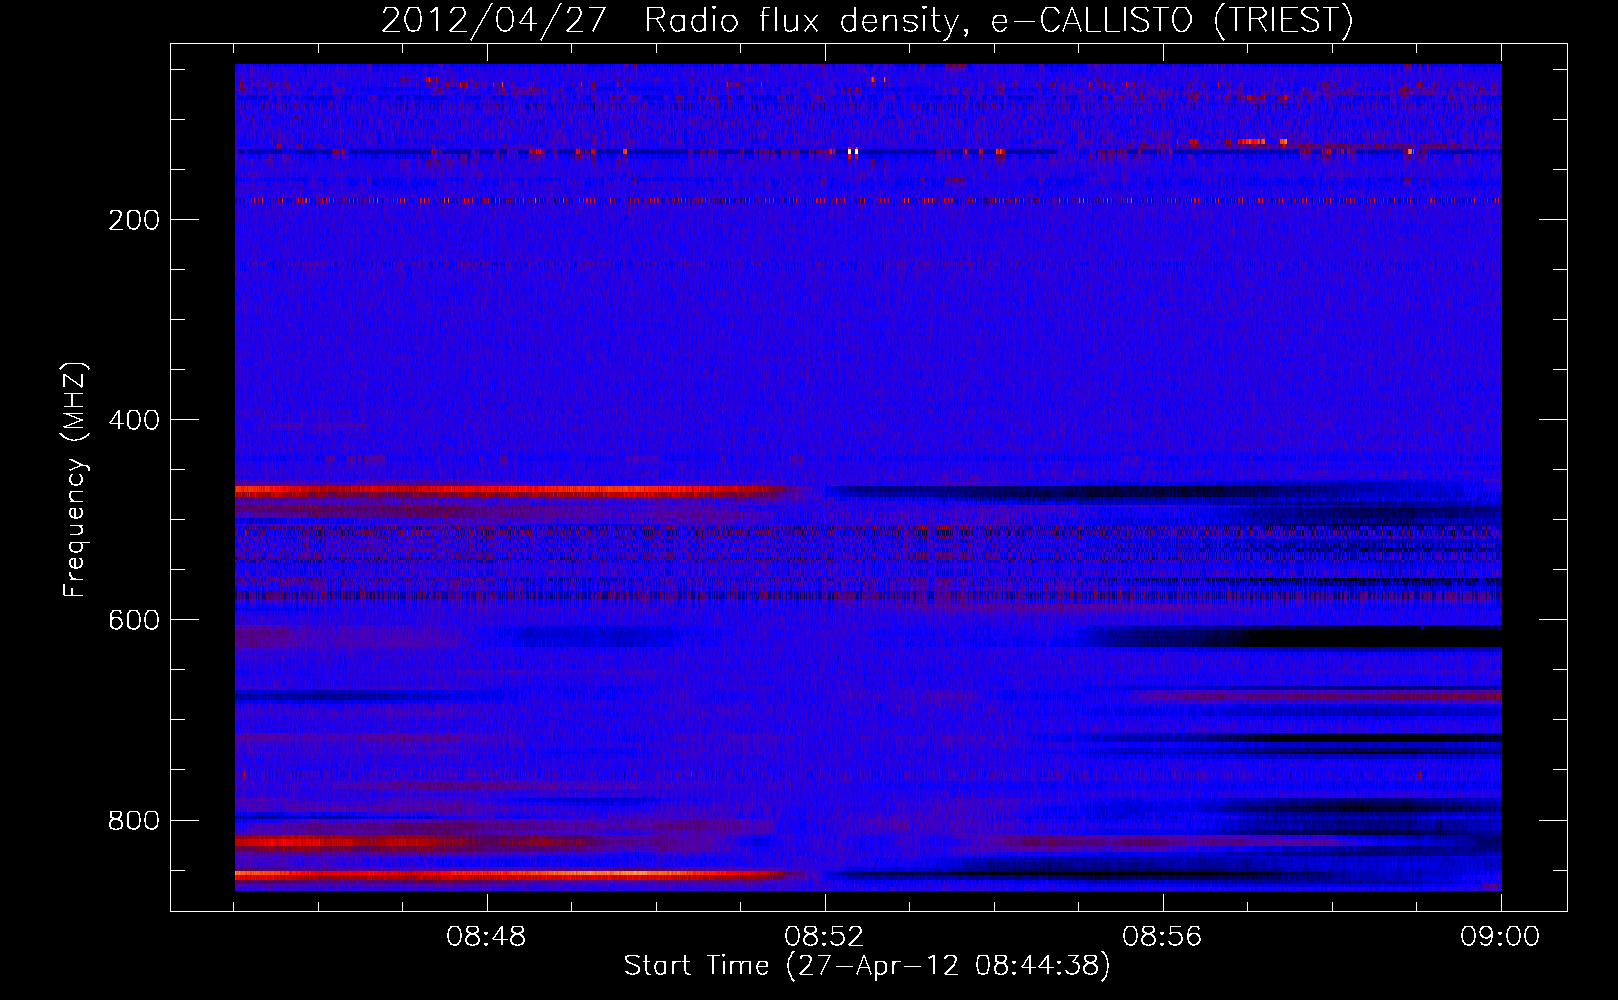
Task: Click the 'Start Time (27-Apr-12 08:44:38)' label
Action: point(867,966)
